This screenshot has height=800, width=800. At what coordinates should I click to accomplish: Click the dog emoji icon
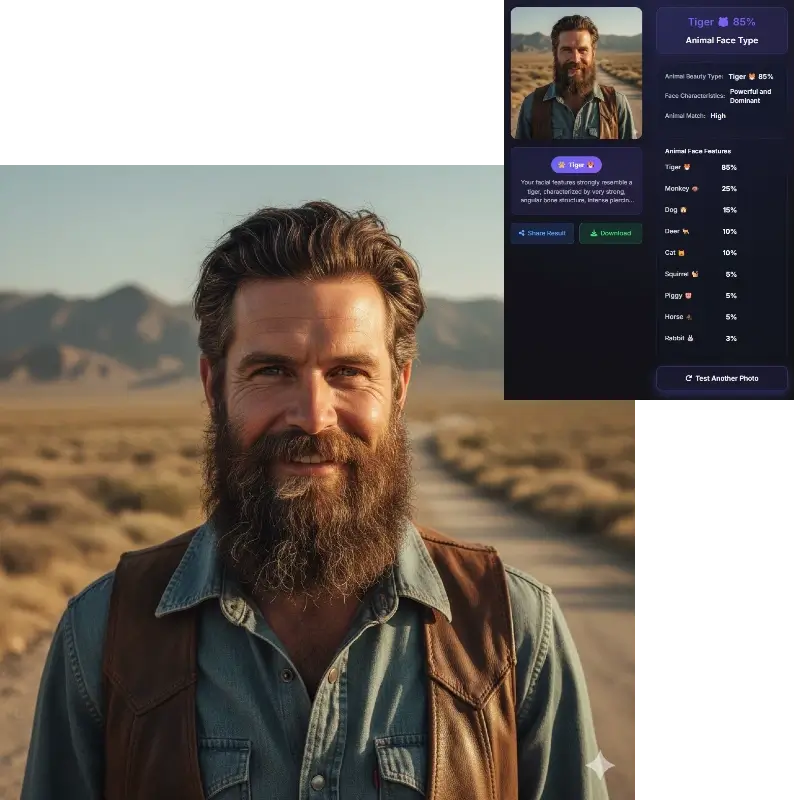click(x=683, y=210)
